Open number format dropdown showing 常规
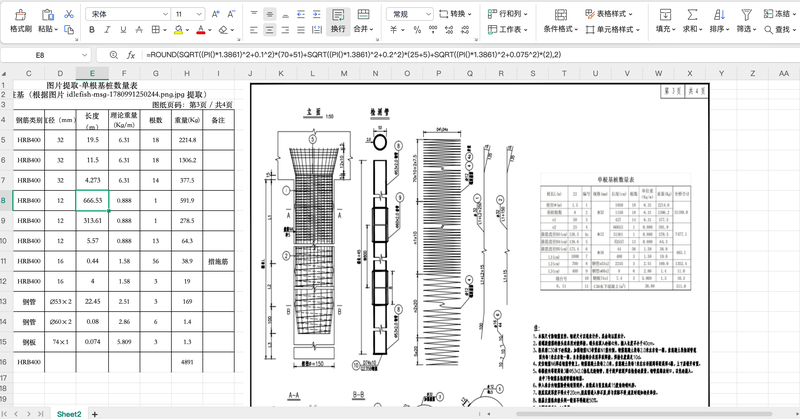 point(410,14)
